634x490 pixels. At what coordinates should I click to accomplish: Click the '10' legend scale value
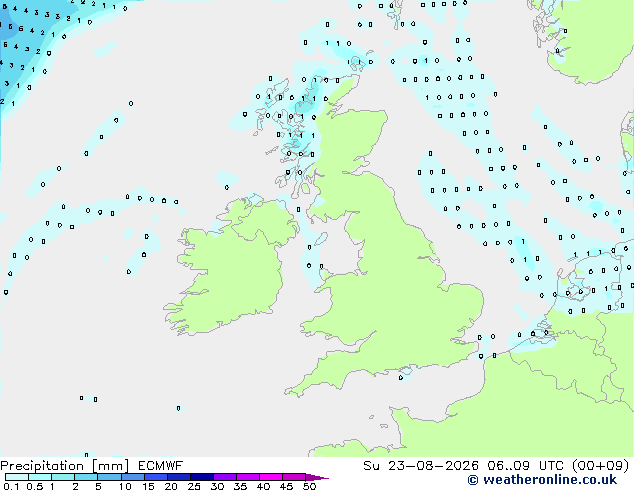click(x=125, y=486)
